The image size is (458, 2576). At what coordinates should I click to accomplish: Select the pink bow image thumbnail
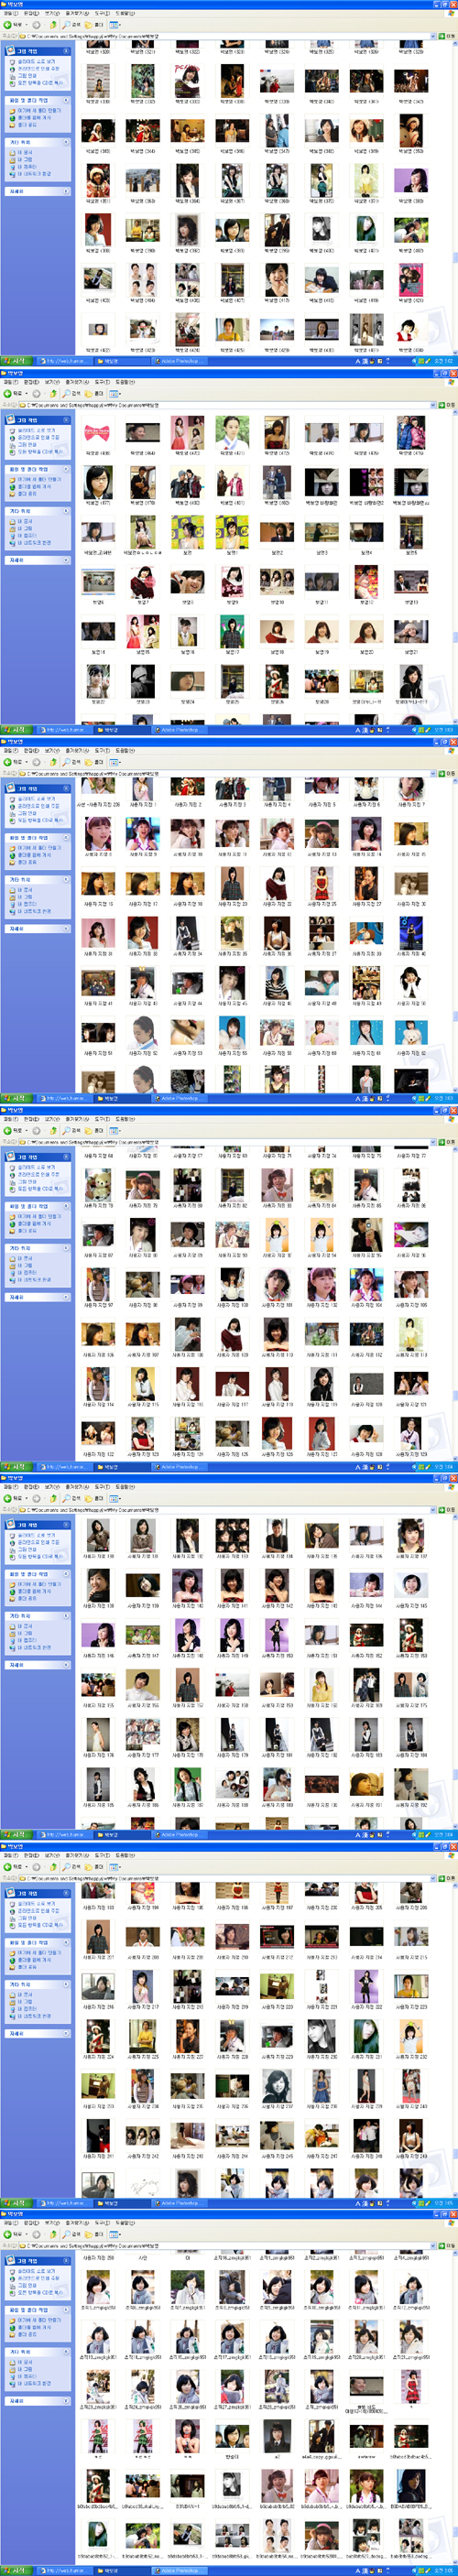98,433
